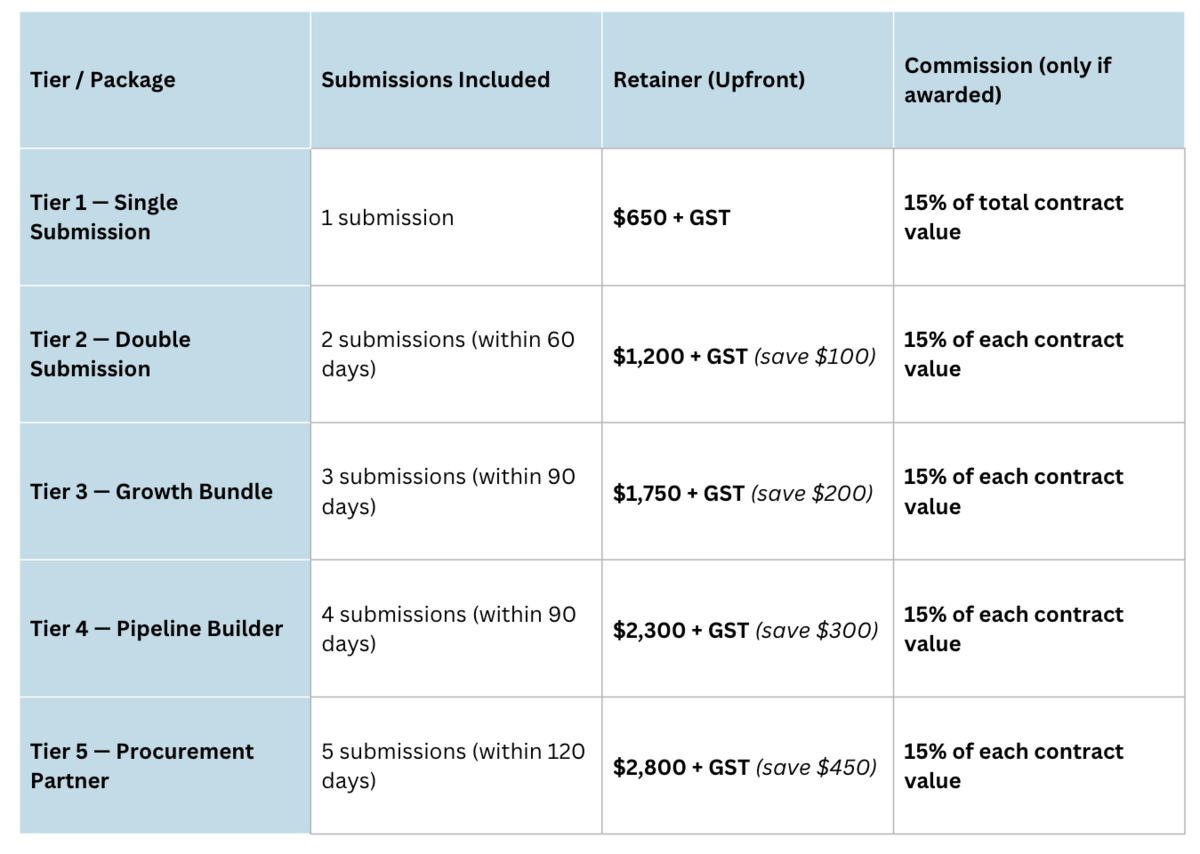
Task: Click the Tier / Package column header
Action: click(103, 80)
